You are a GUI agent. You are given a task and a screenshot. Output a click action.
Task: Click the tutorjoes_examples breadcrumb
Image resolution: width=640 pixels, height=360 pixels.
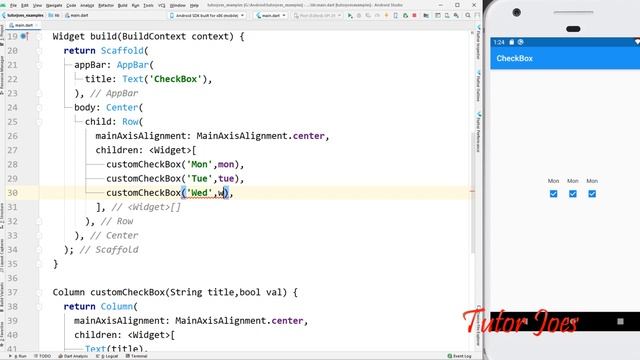click(x=23, y=16)
